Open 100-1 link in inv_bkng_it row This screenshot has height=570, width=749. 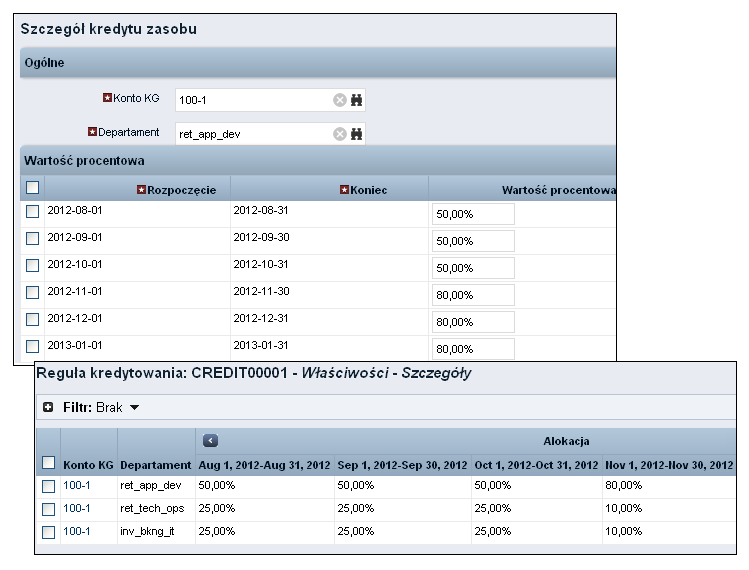76,531
